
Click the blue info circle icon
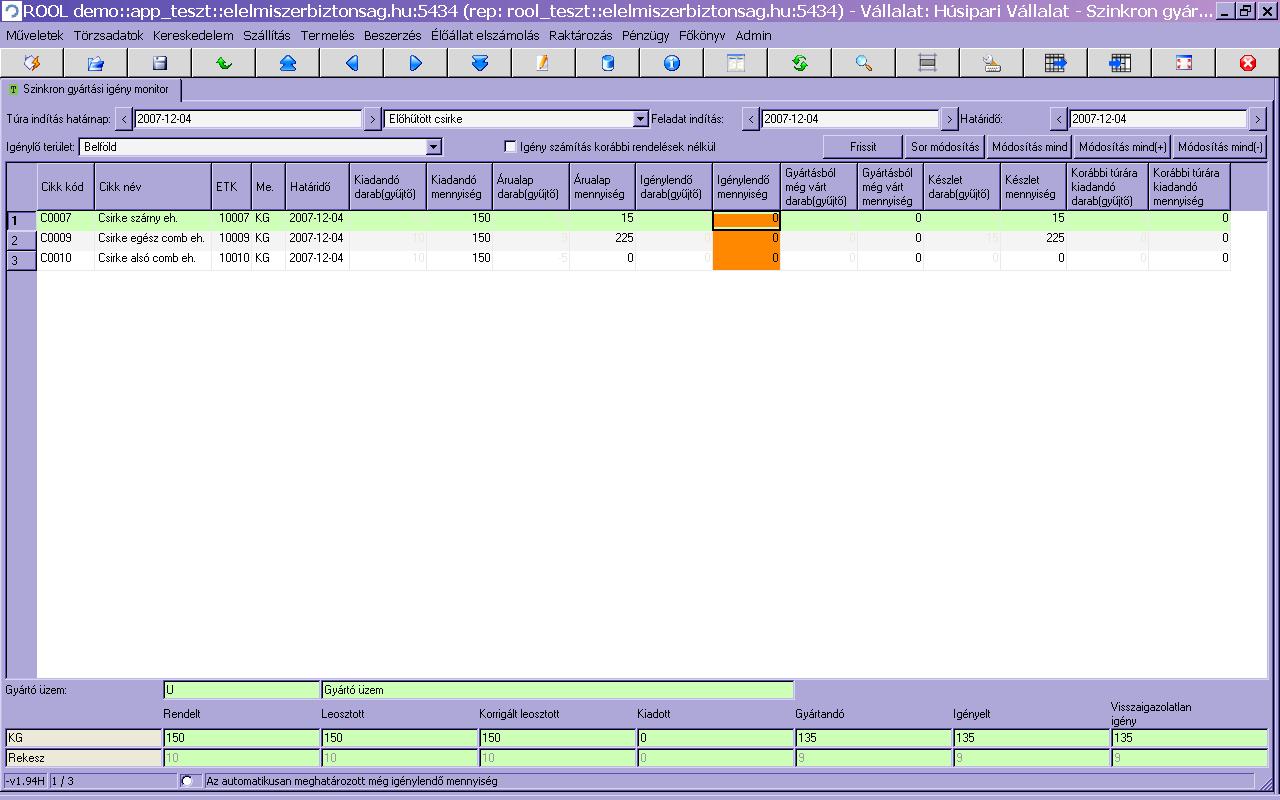671,63
